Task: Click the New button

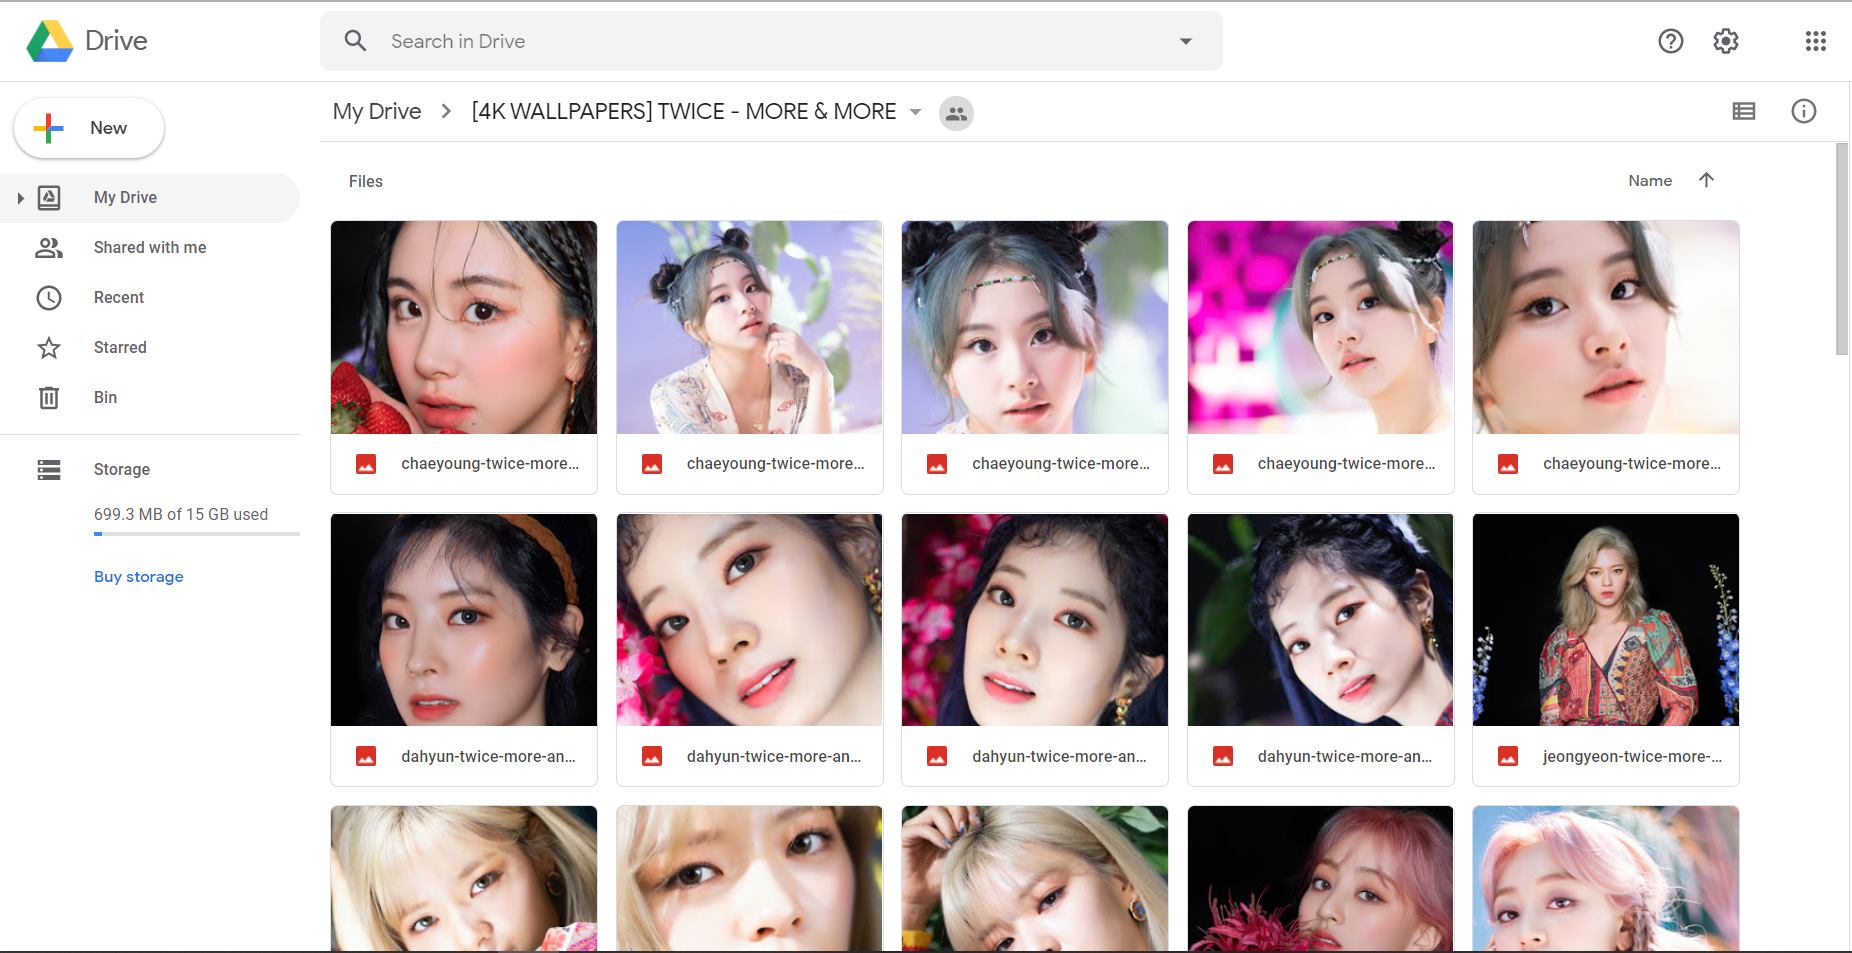Action: coord(89,128)
